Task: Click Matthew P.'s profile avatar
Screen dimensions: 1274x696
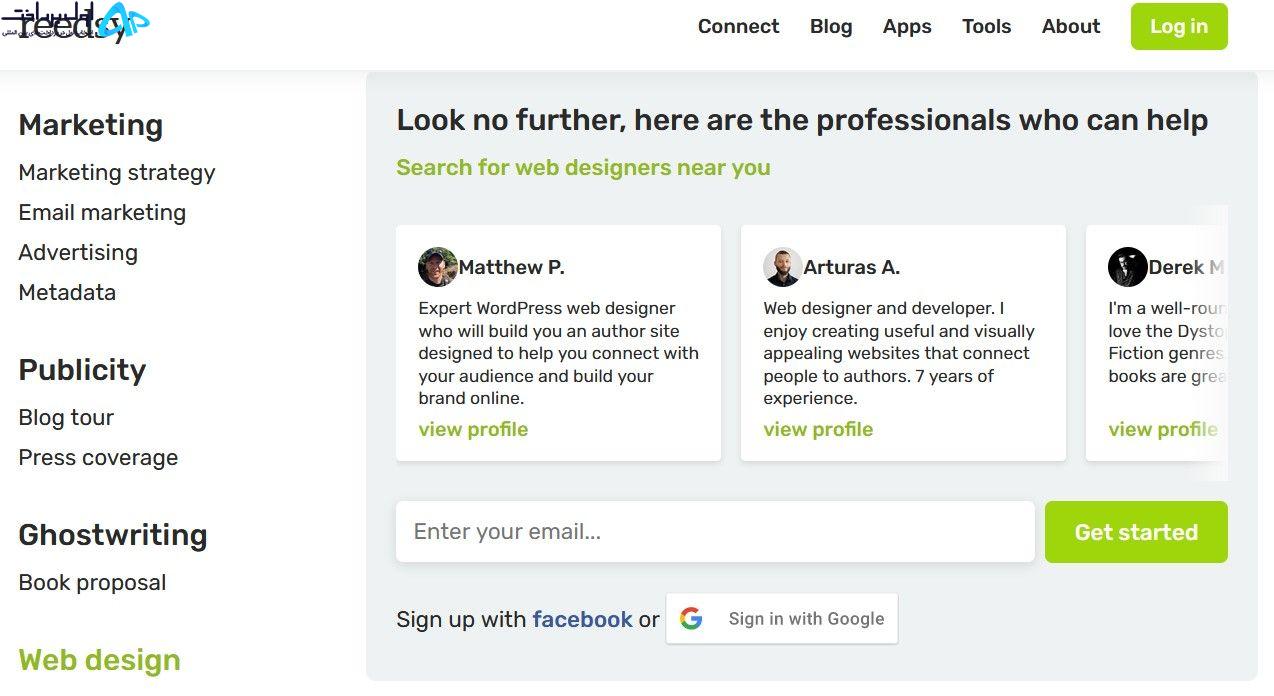Action: point(438,267)
